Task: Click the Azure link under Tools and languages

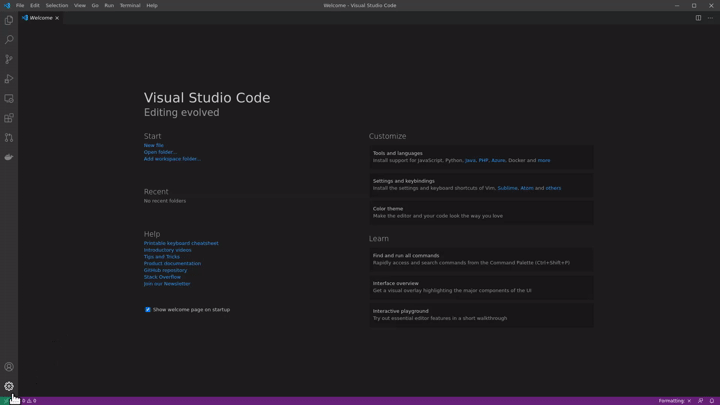Action: 498,160
